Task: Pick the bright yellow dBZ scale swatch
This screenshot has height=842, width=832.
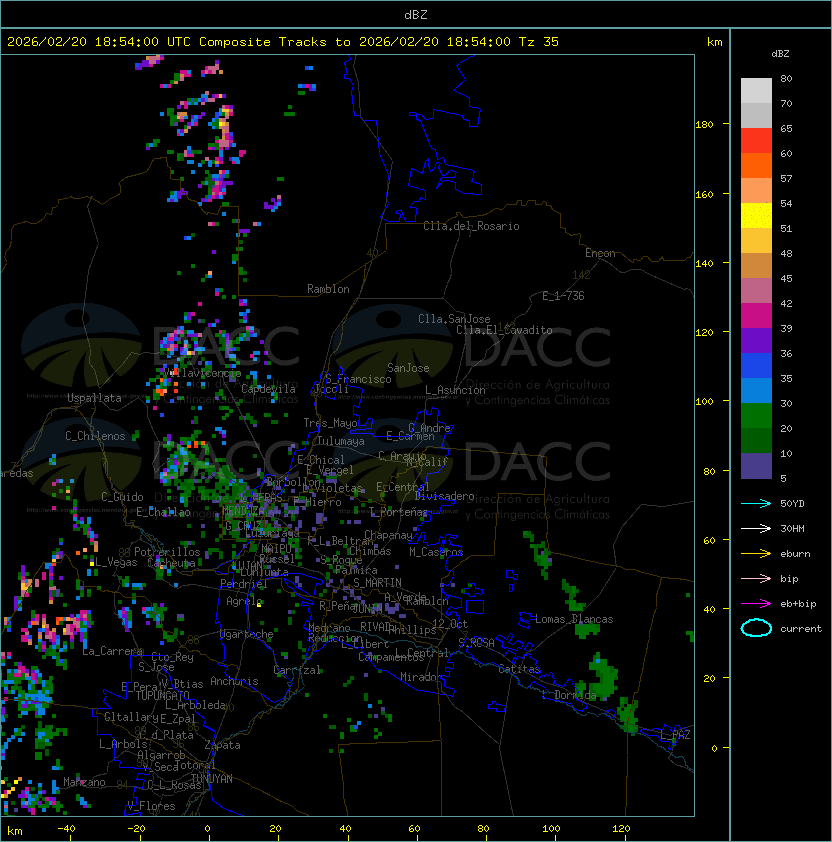Action: pos(756,216)
